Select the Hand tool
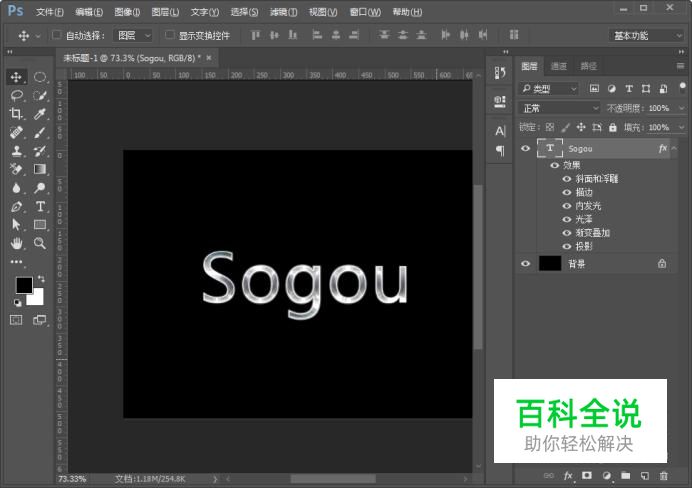 [16, 243]
